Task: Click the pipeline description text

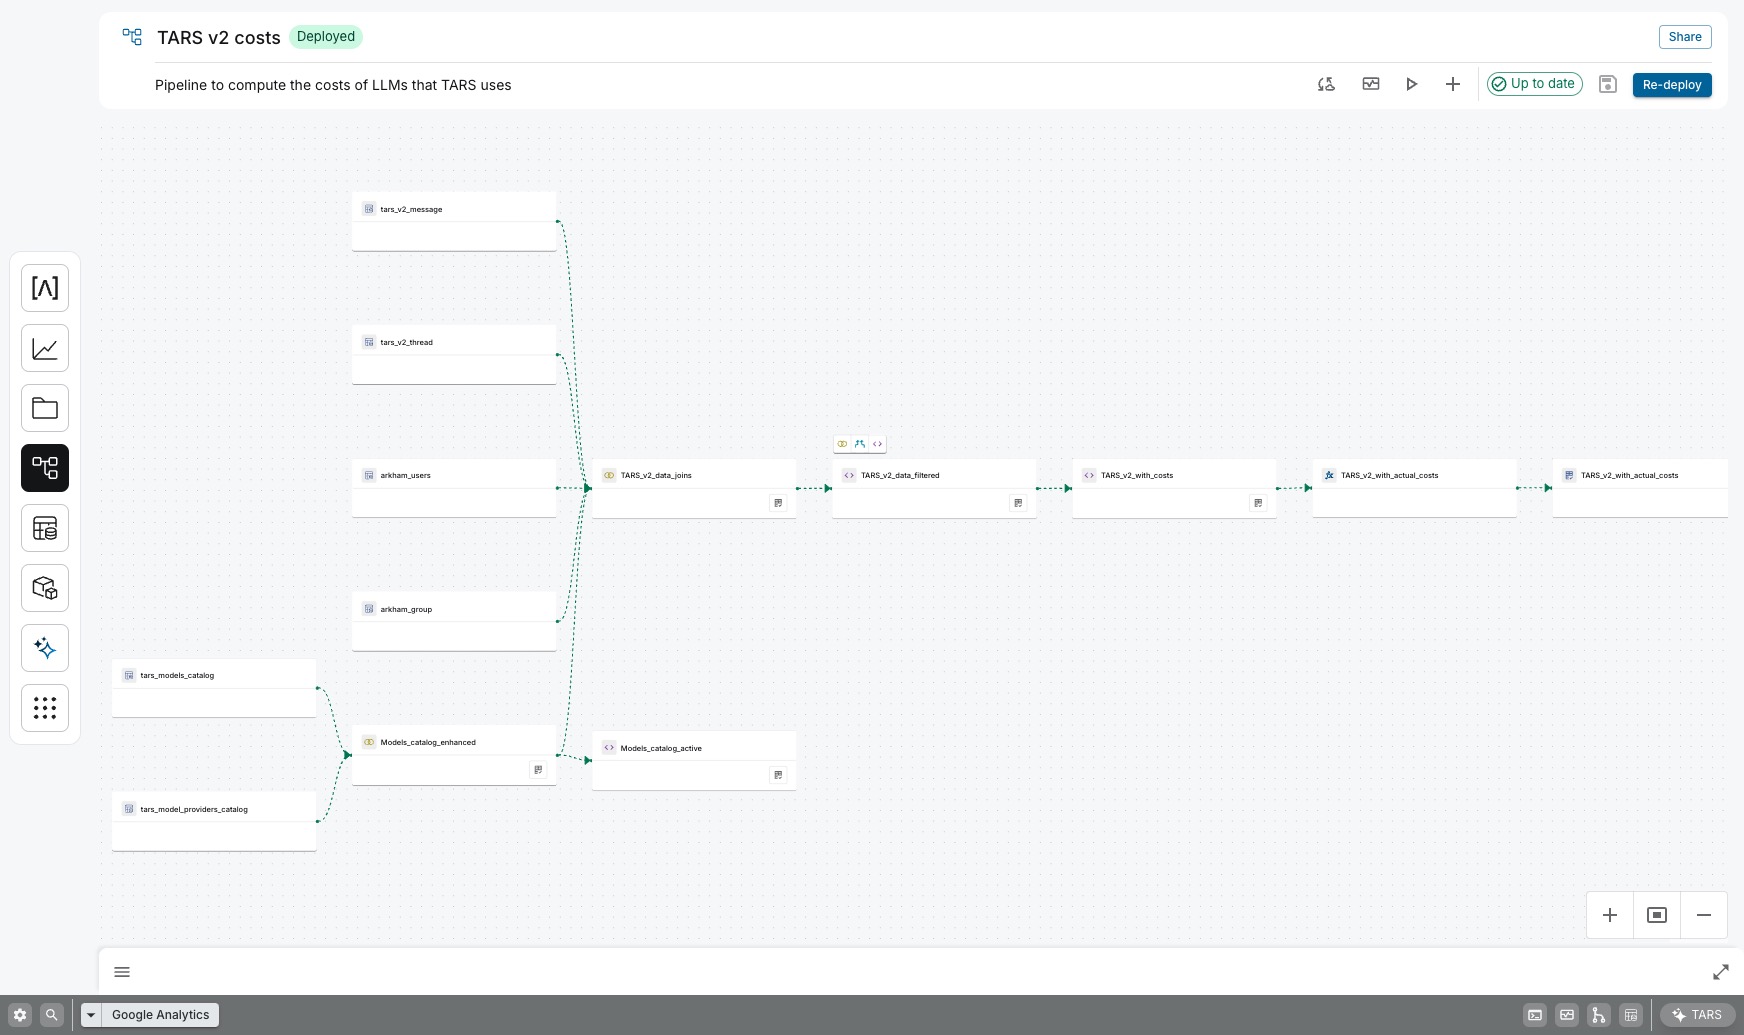Action: pos(333,85)
